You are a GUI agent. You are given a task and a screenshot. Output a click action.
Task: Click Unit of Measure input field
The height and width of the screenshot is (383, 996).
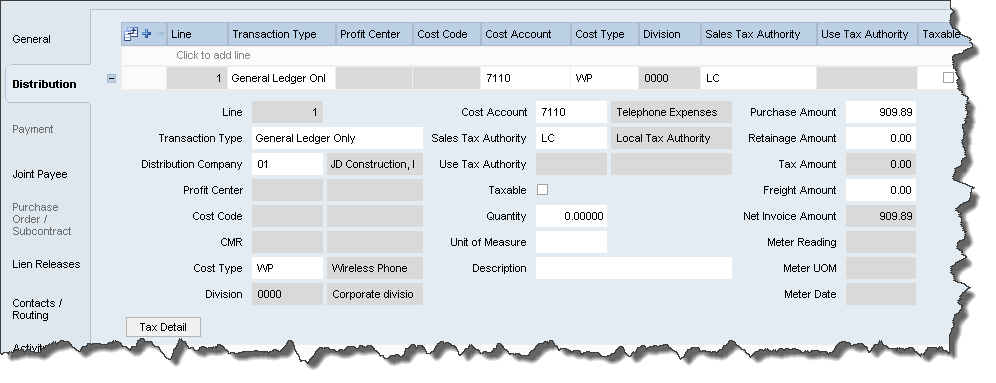click(x=571, y=242)
